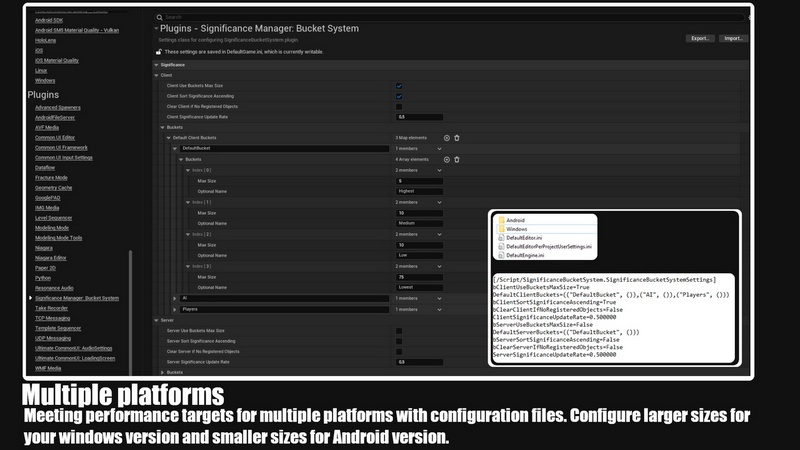
Task: Enable Clear Client If No Registered Objects
Action: 399,106
